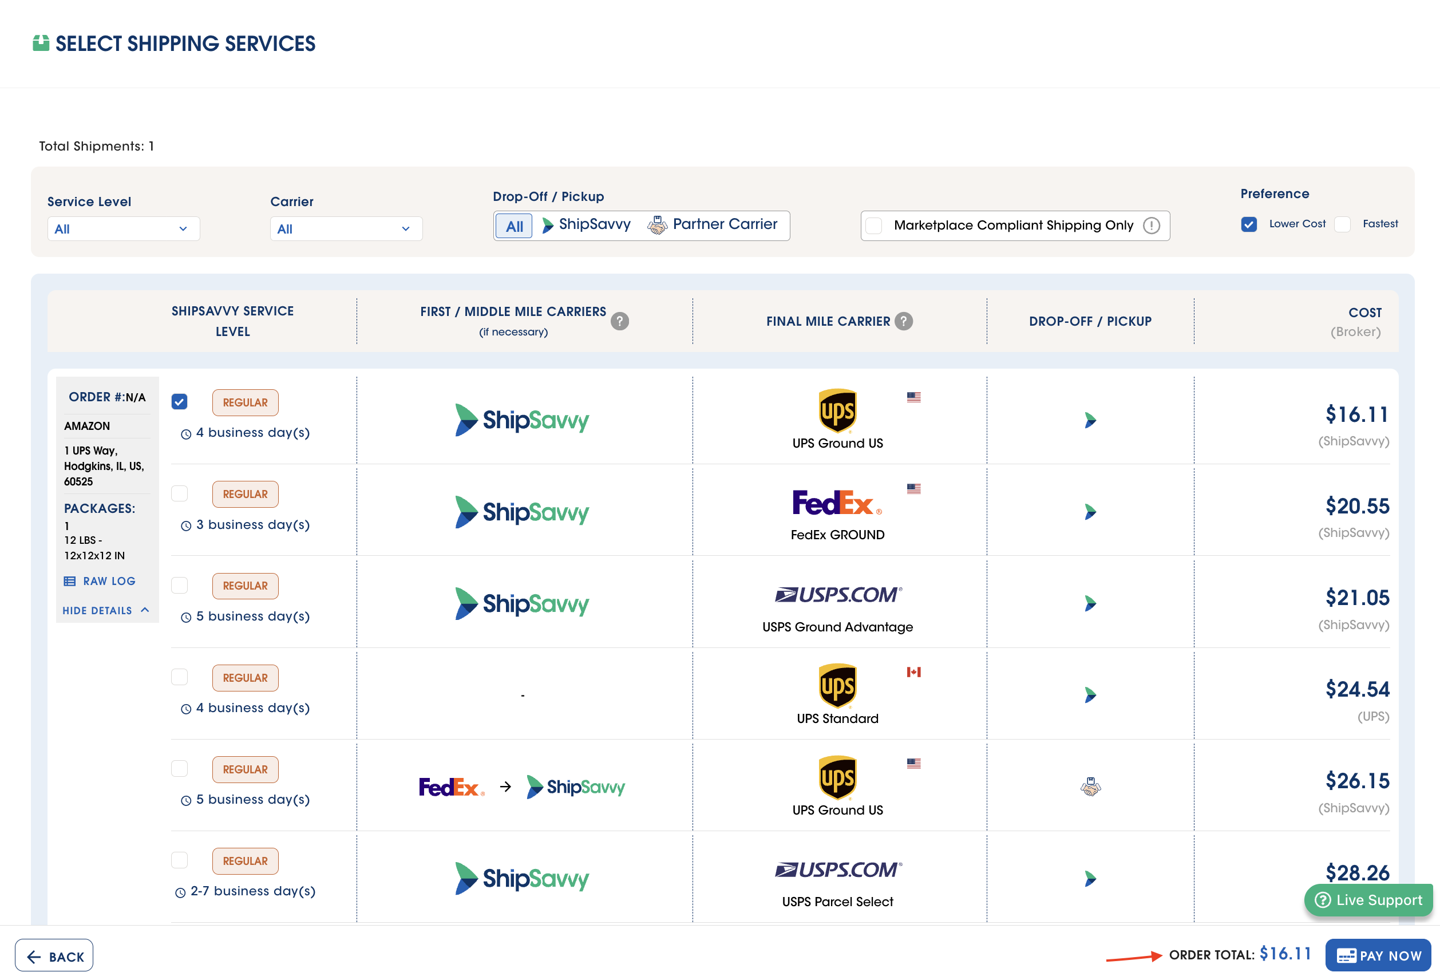
Task: Click the UPS logo in the $26.15 row
Action: point(838,777)
